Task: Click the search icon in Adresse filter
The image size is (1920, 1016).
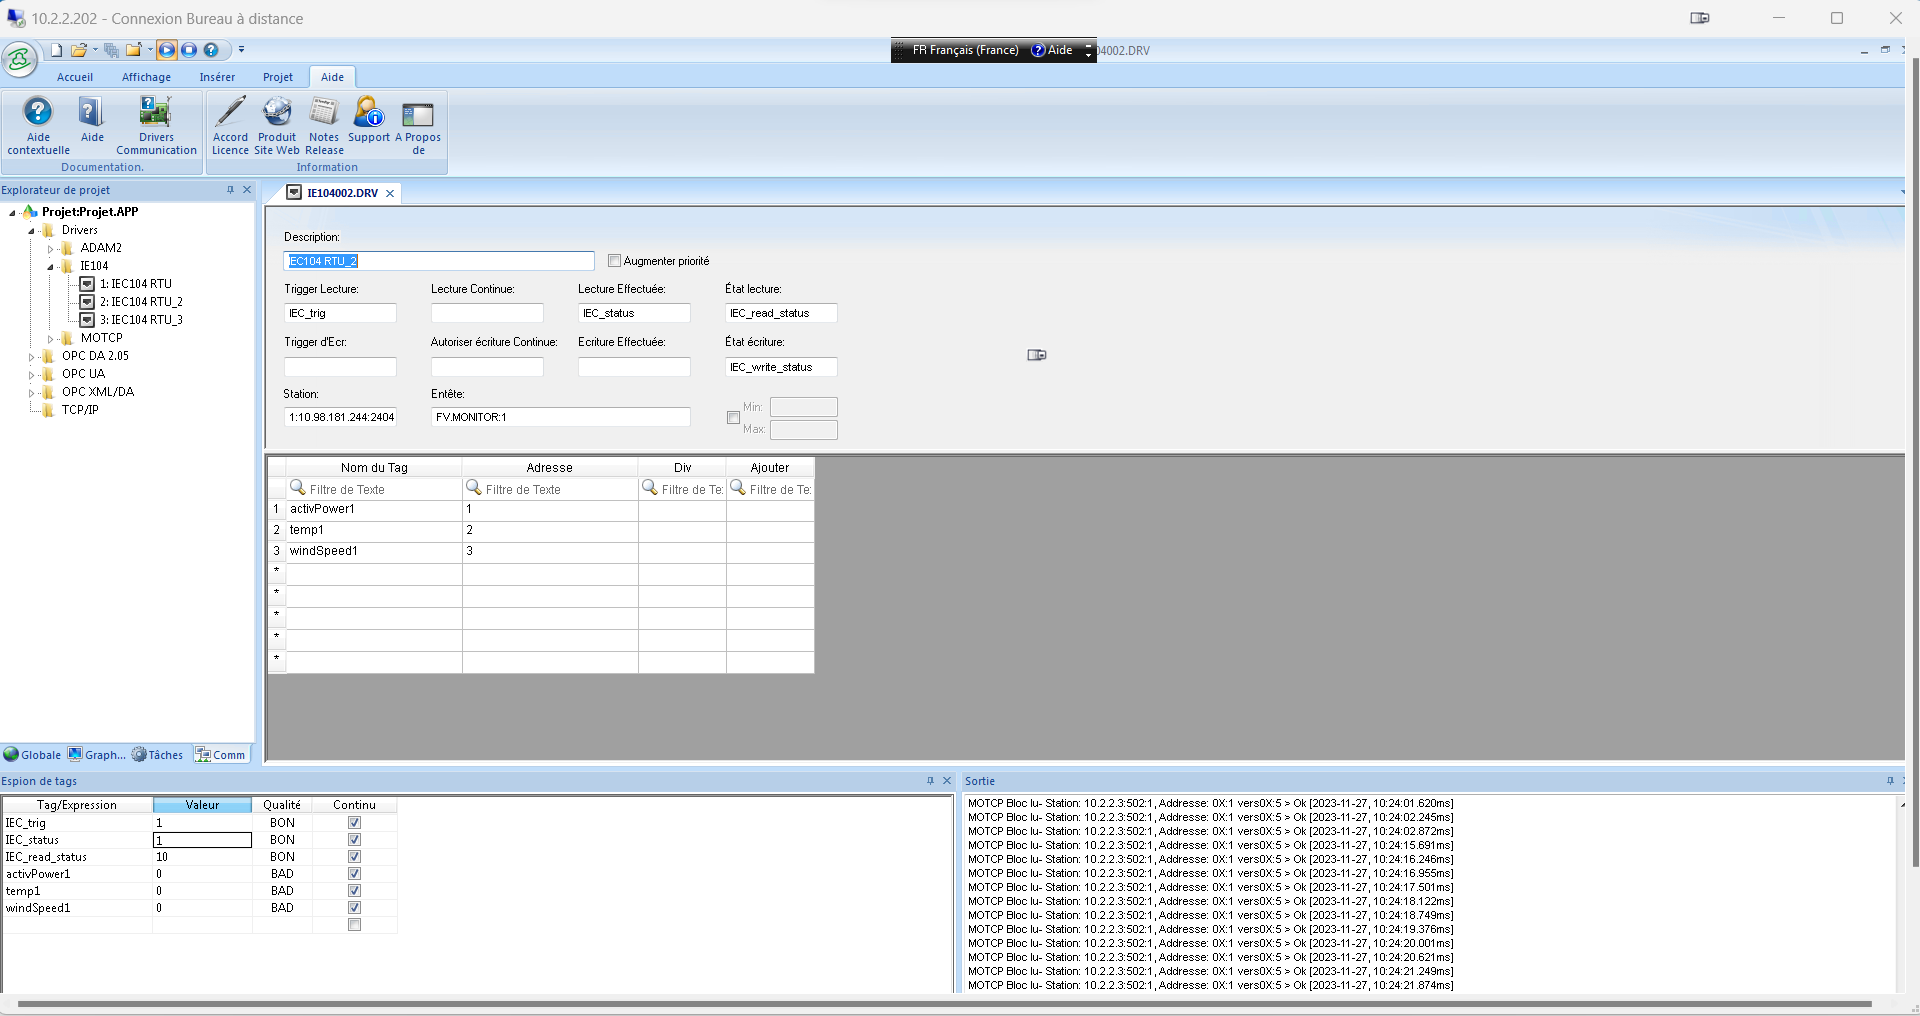Action: 474,488
